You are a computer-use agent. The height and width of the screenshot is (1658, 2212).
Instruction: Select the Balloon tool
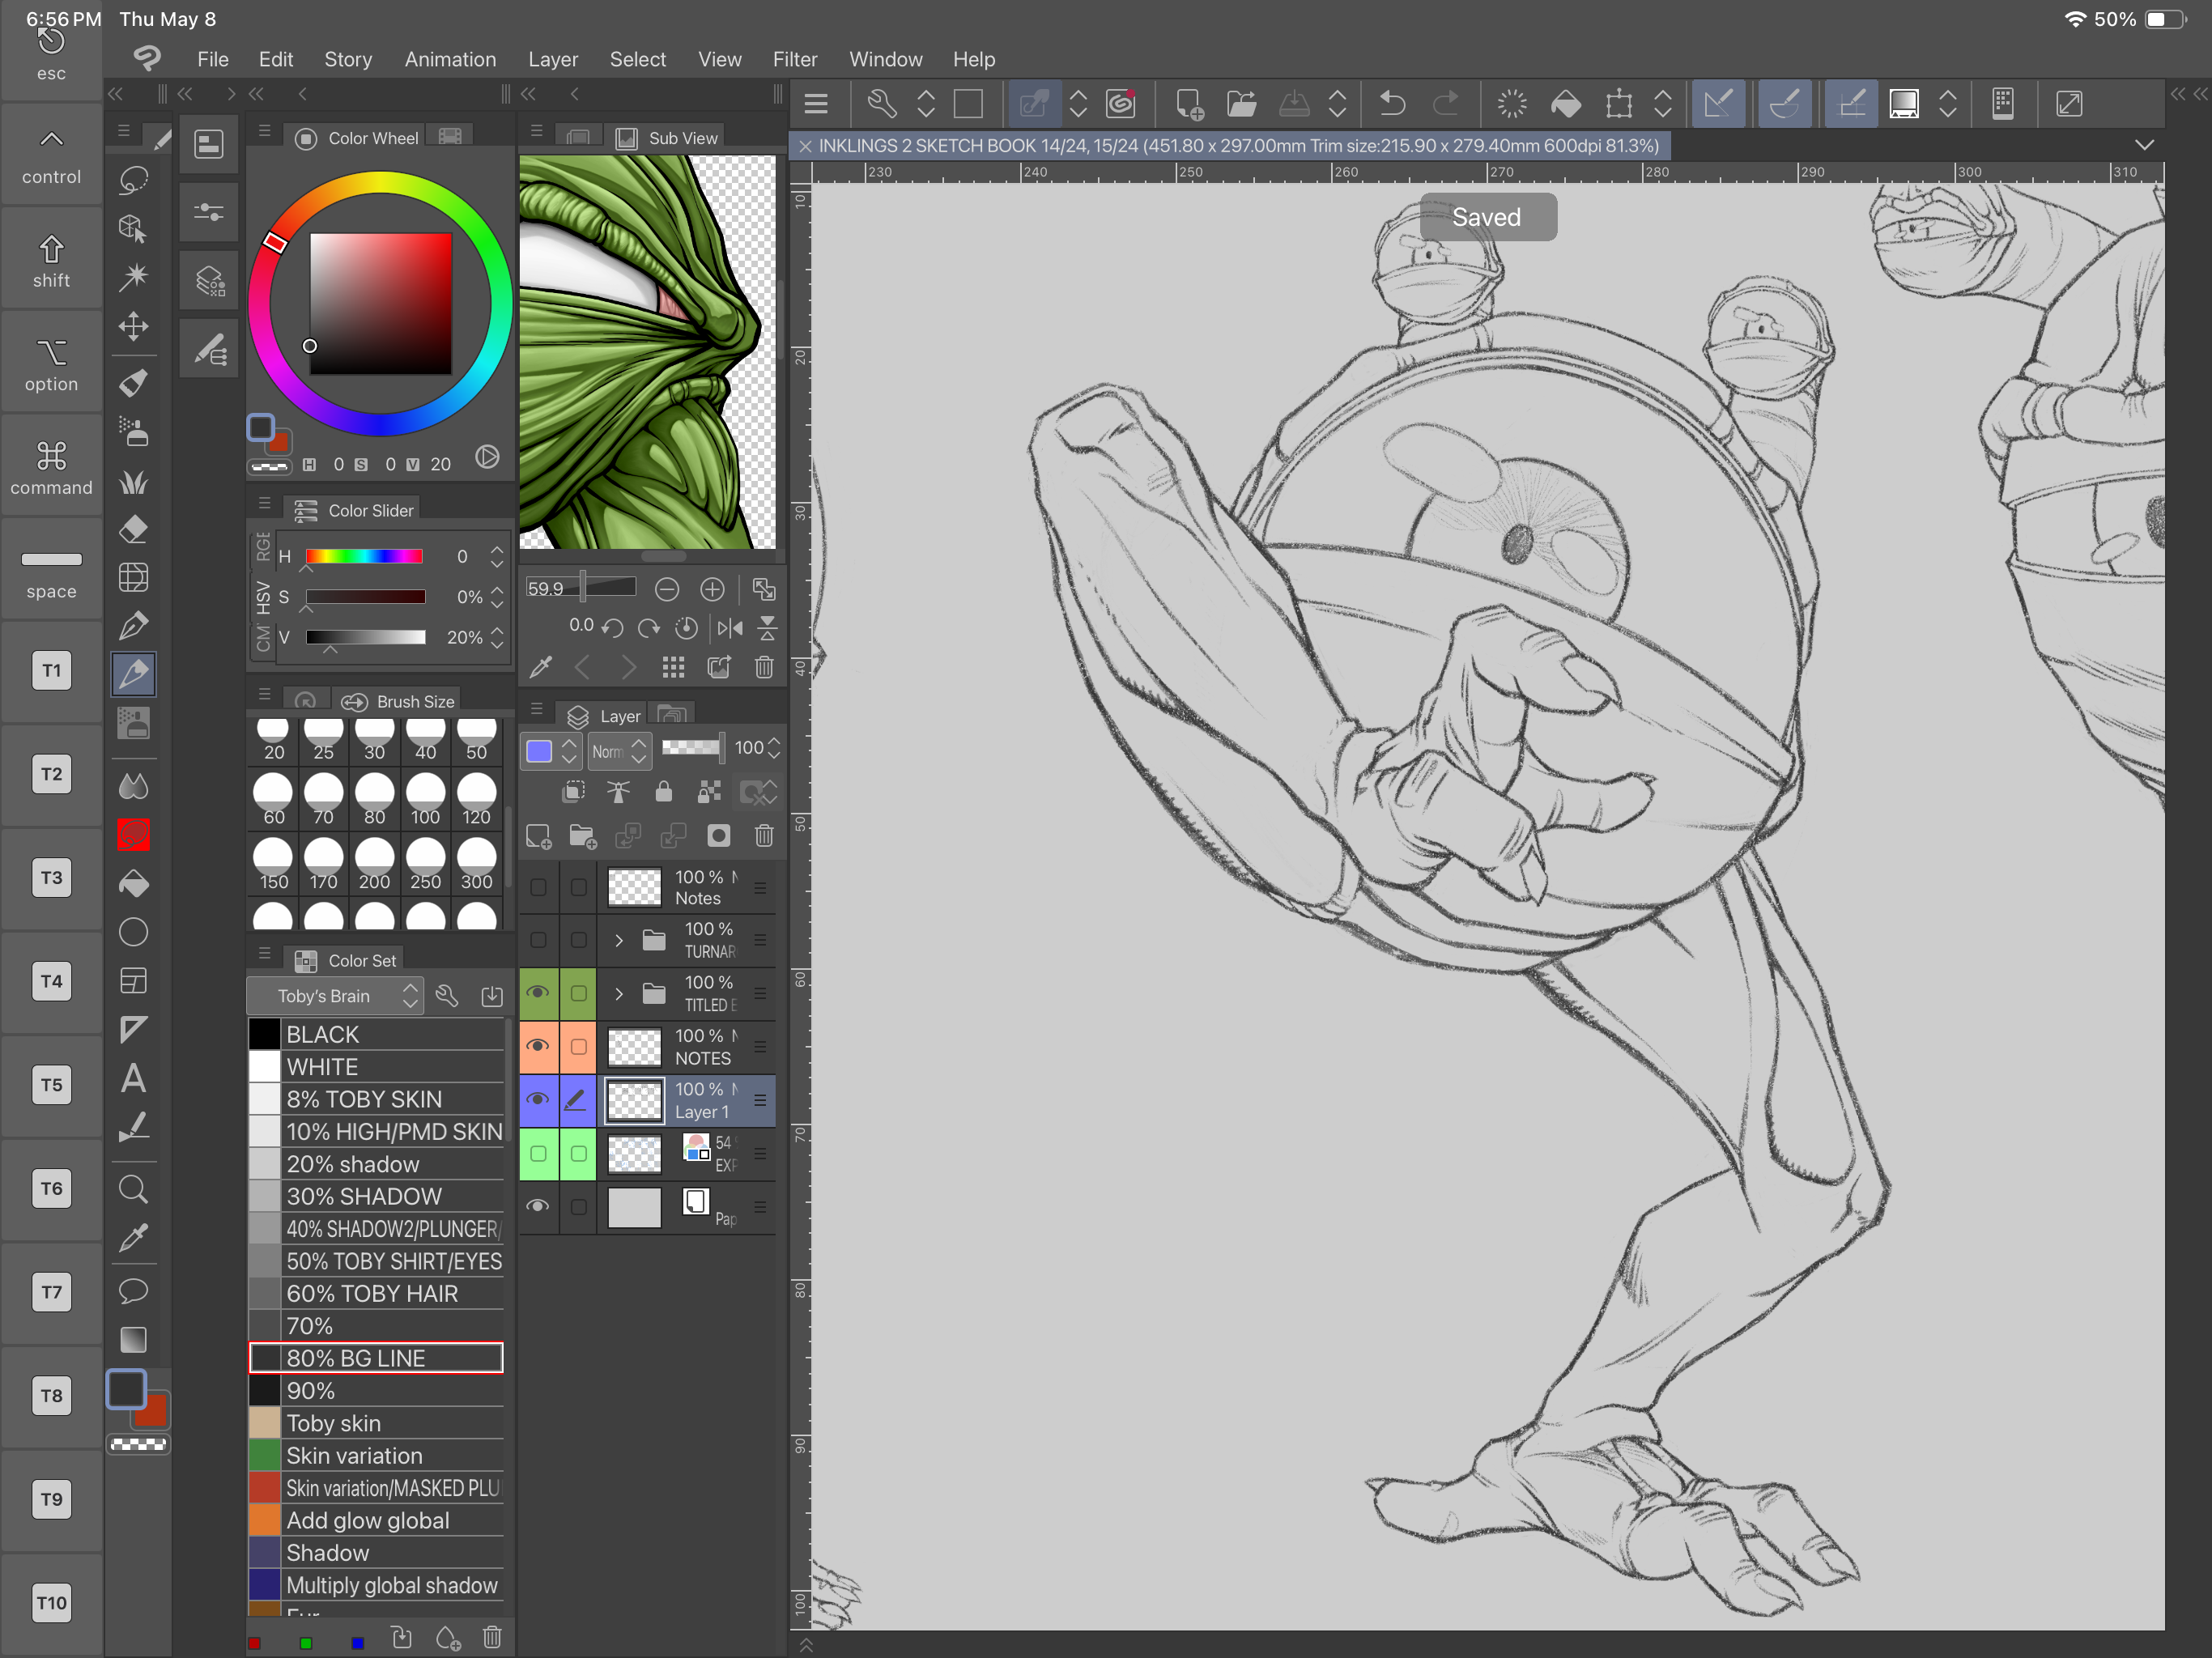pos(133,1290)
